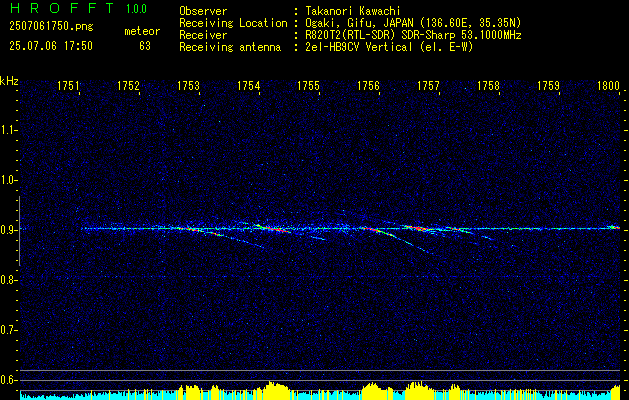Click the meteor count value 63
This screenshot has height=400, width=629.
tap(145, 46)
